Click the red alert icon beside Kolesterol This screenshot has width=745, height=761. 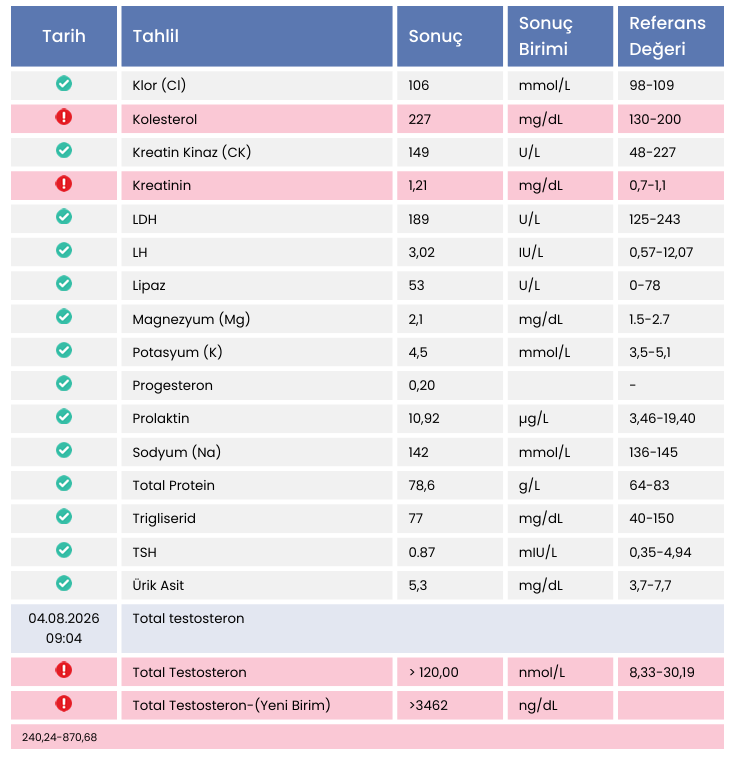(64, 117)
